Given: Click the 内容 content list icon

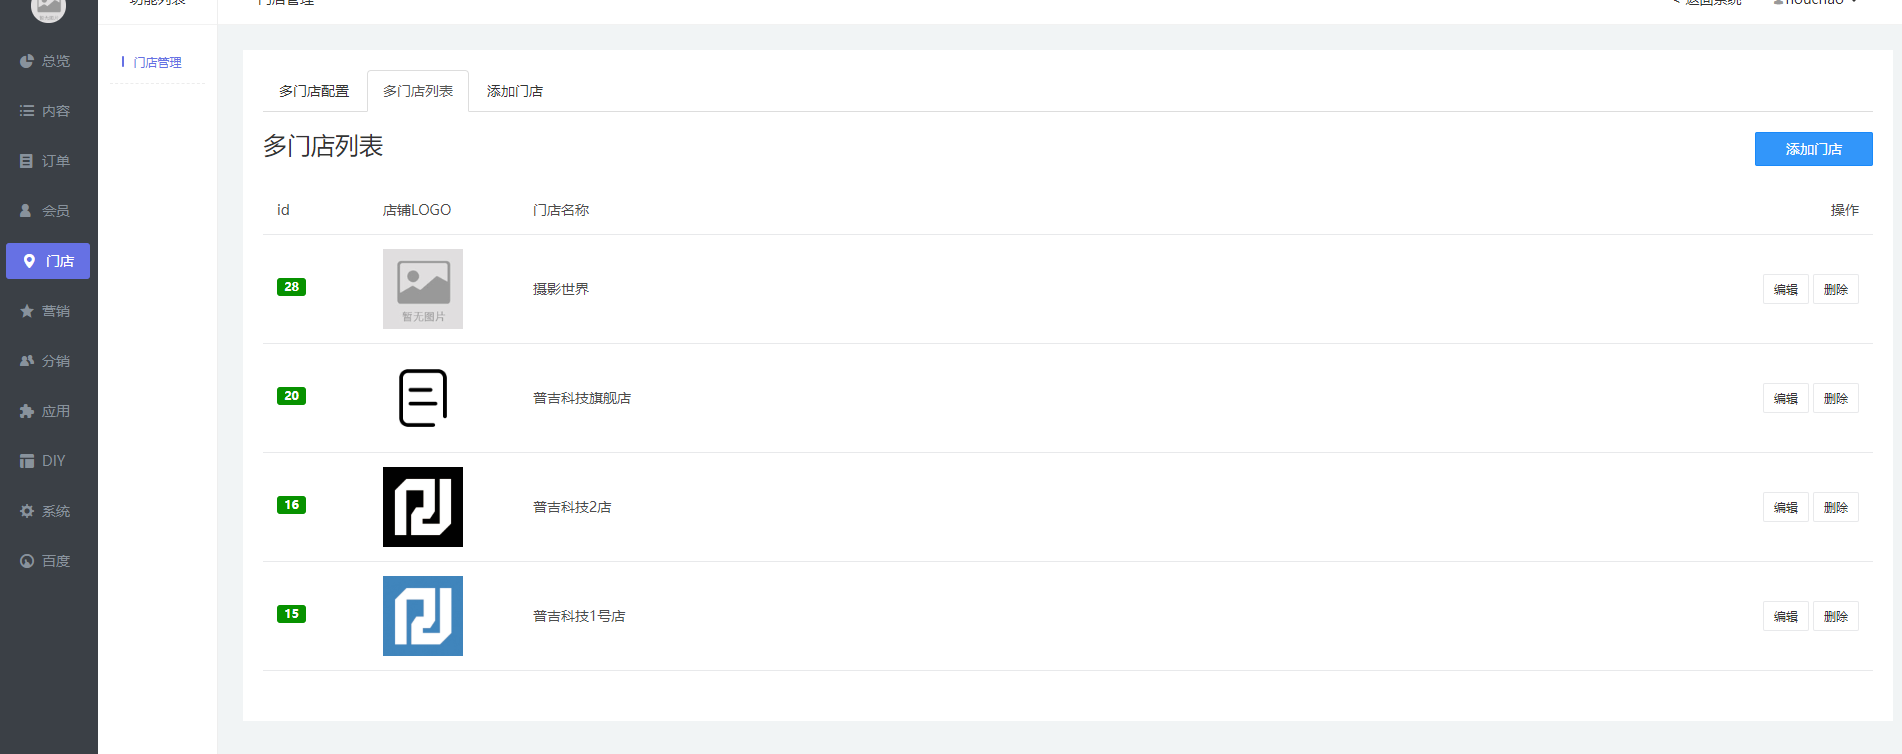Looking at the screenshot, I should (x=28, y=111).
